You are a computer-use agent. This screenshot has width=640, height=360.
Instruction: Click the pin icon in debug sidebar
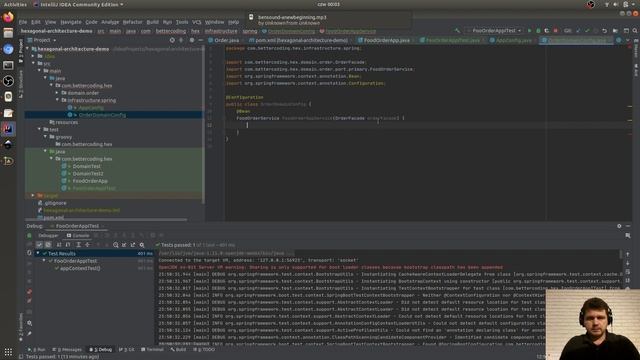(29, 333)
